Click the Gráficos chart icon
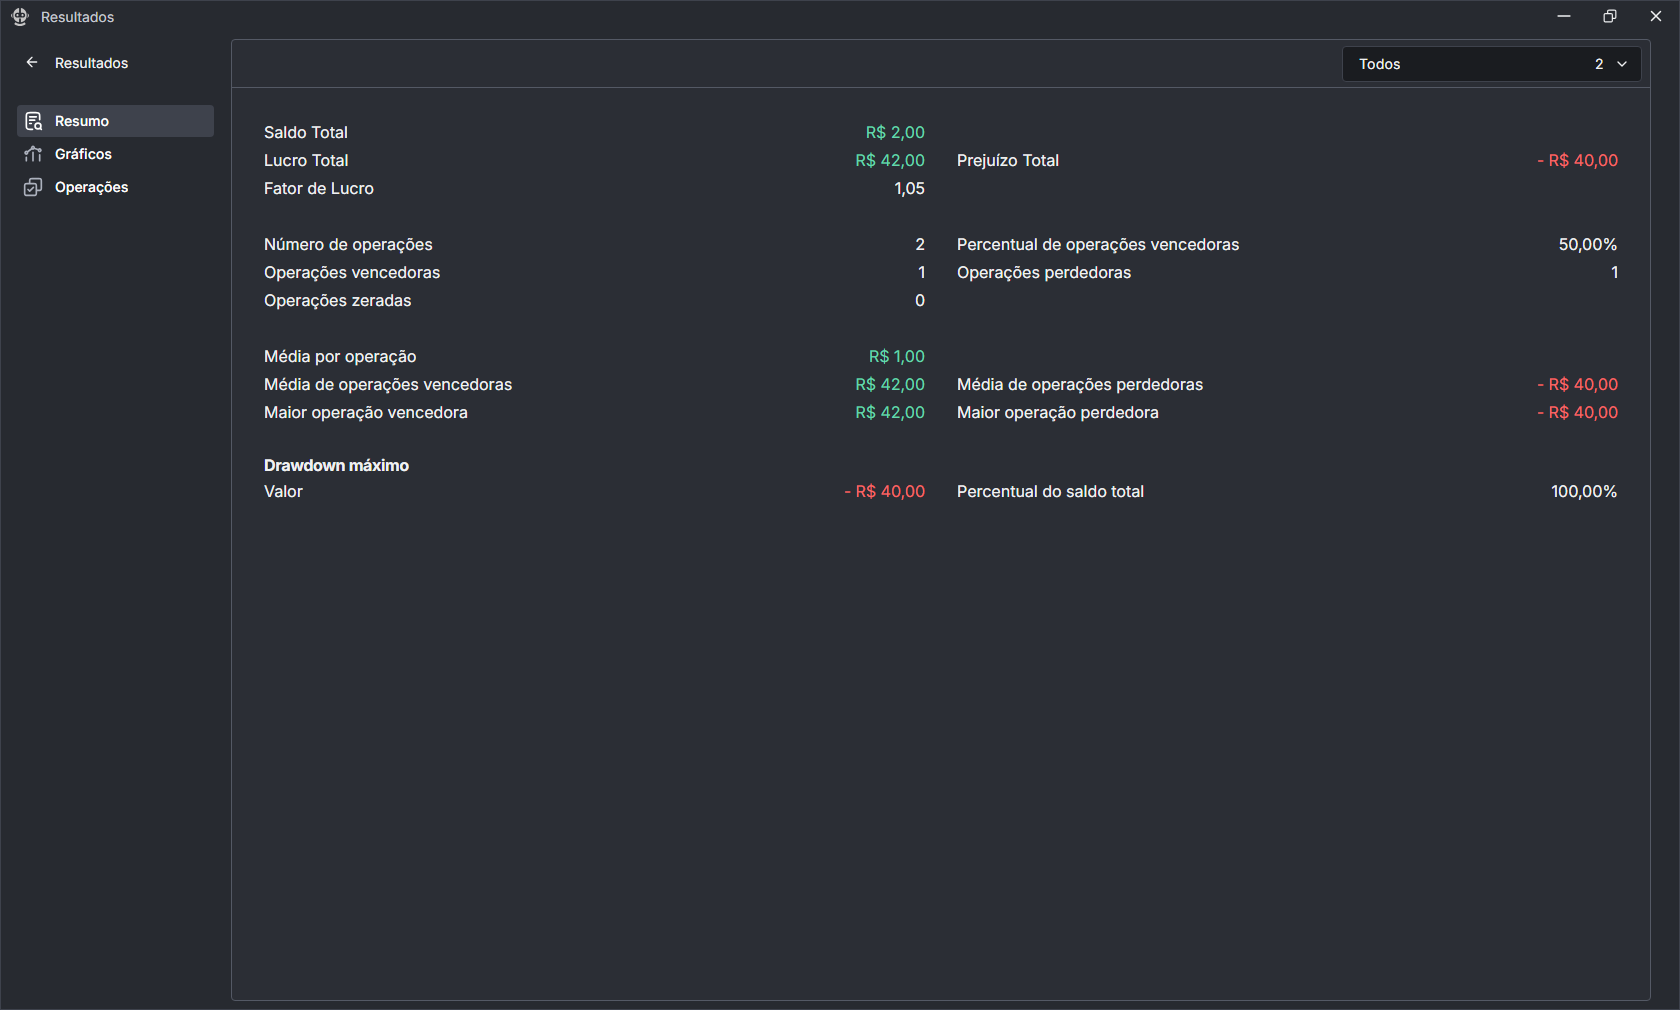The width and height of the screenshot is (1680, 1010). click(x=33, y=154)
